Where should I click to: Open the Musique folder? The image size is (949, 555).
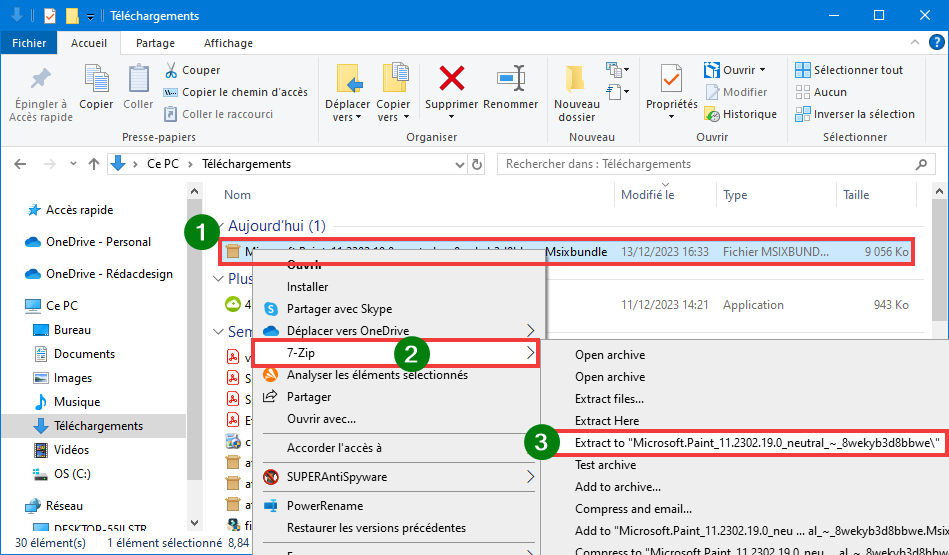(67, 402)
